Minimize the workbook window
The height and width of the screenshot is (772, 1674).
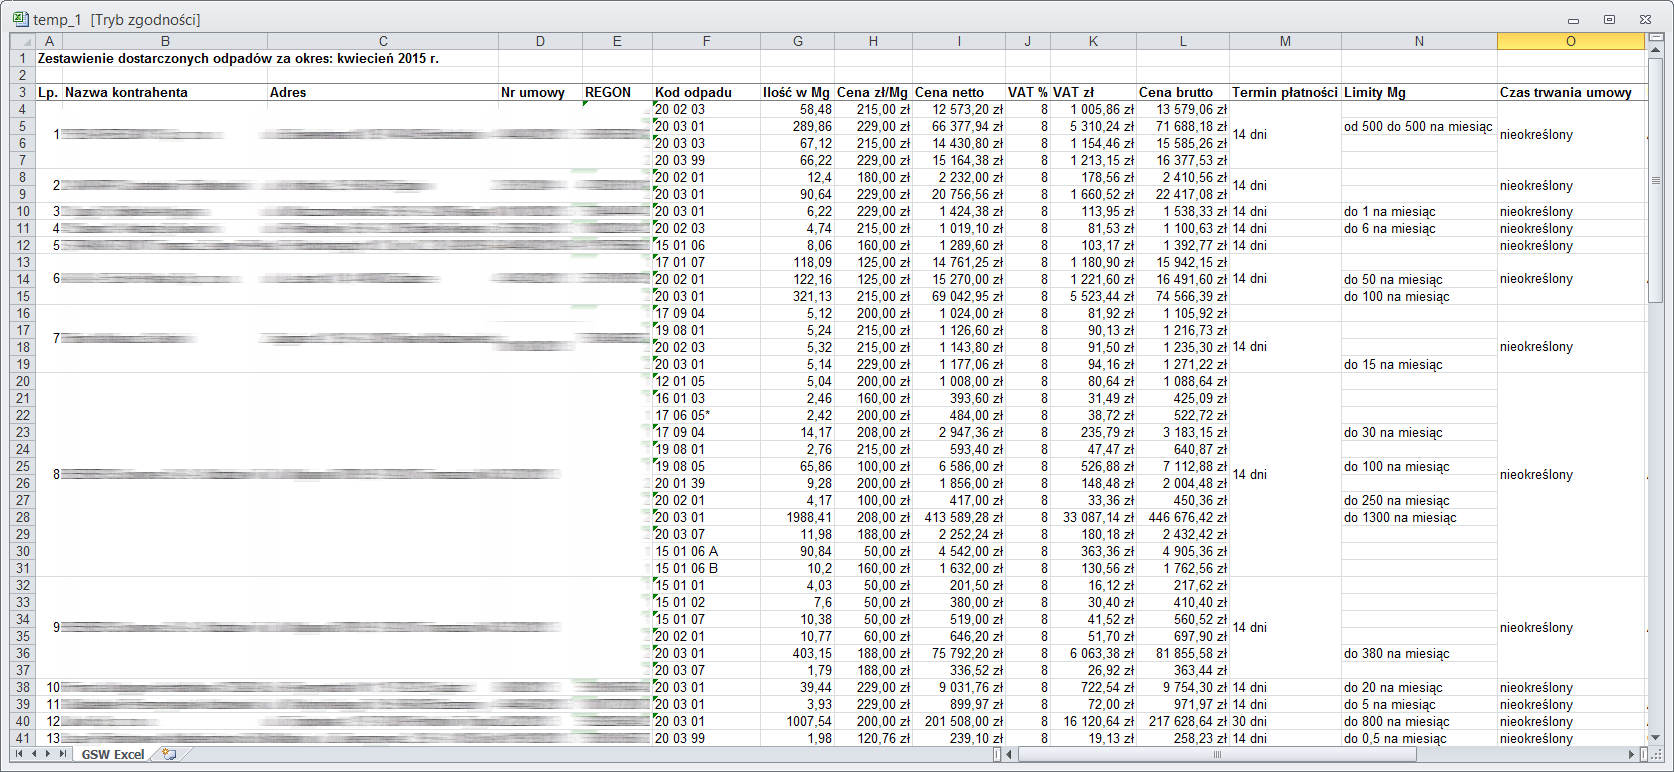(1573, 20)
